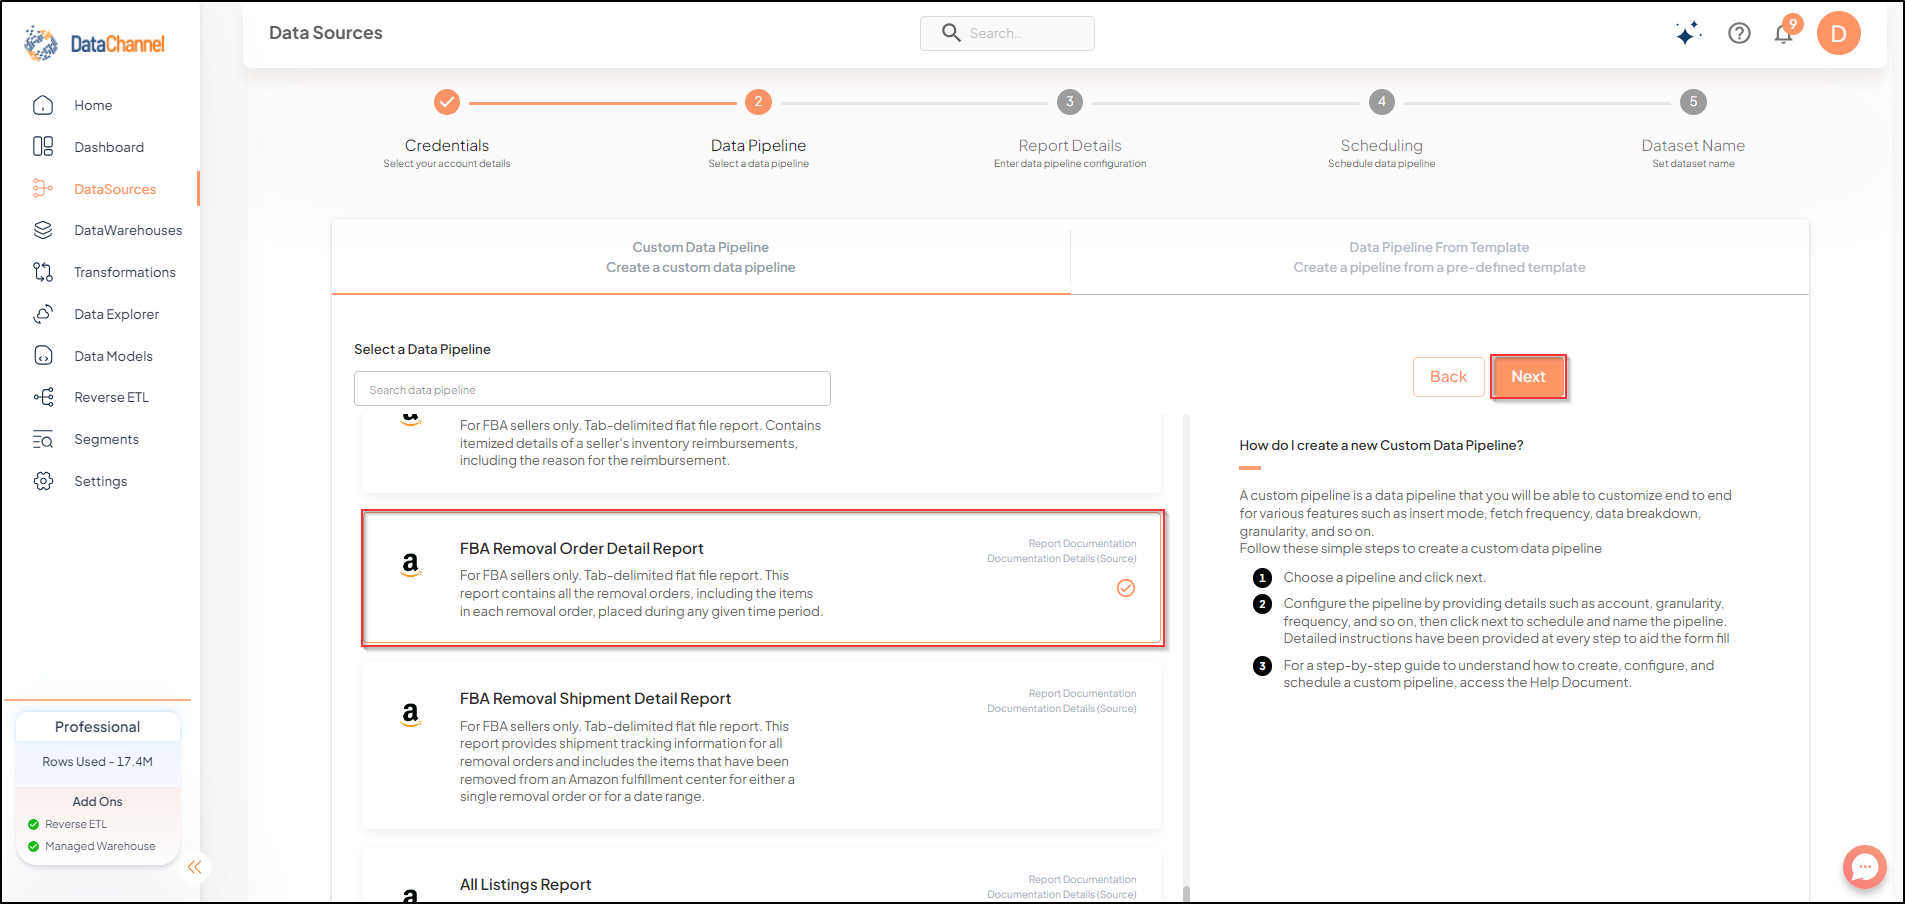Click the Home house icon
The image size is (1905, 904).
click(43, 105)
